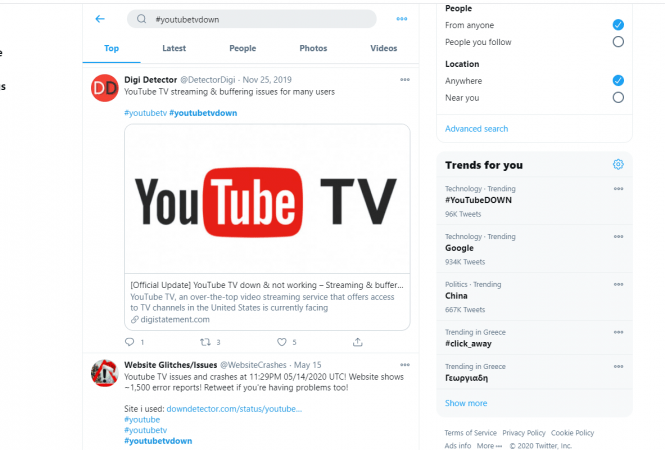Open the #click_away trend

534,338
